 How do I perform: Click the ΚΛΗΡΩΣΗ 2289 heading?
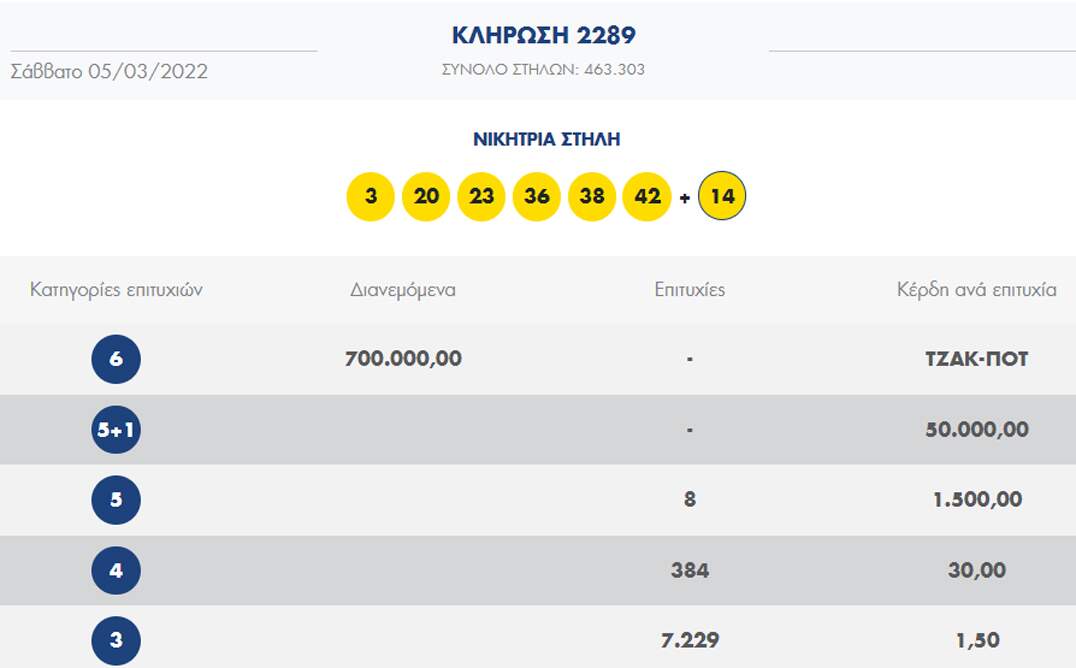pos(543,36)
